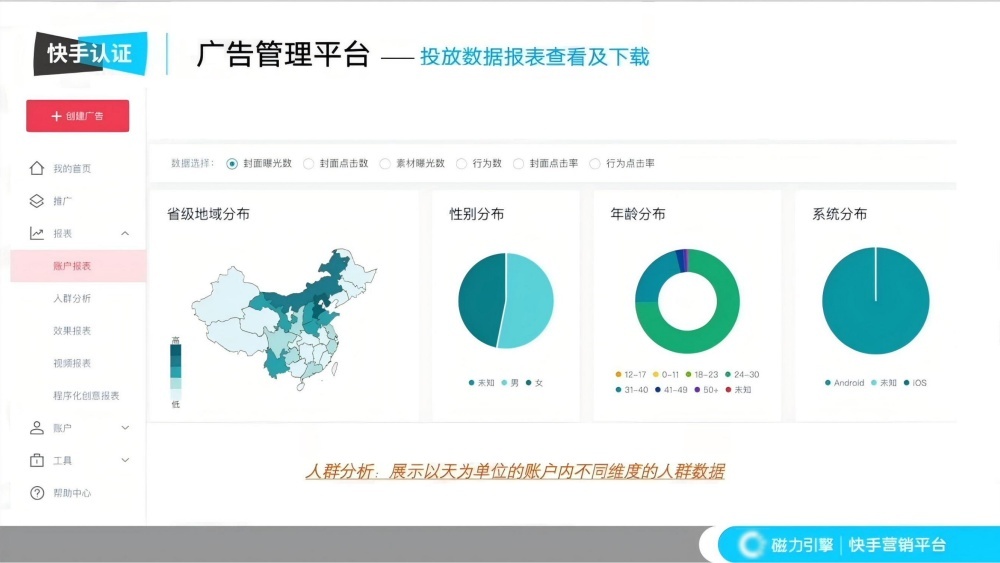Click the 24-30 age legend entry
The width and height of the screenshot is (1000, 563).
point(742,374)
